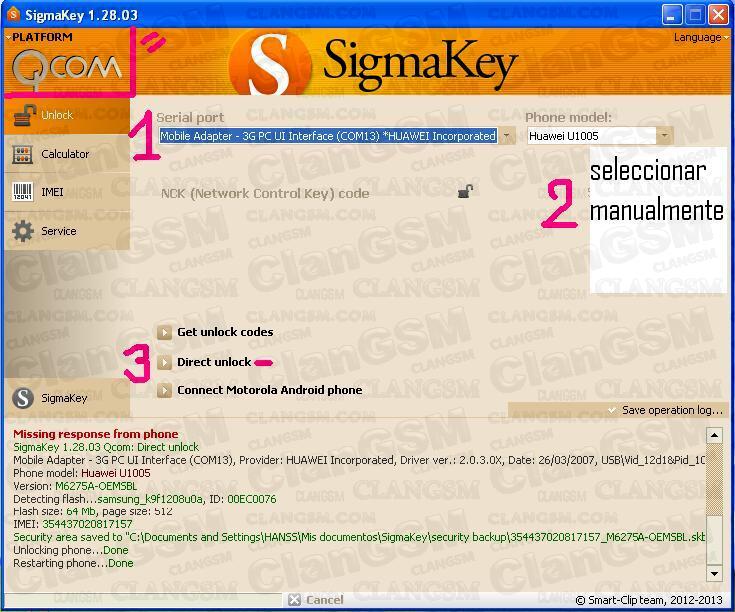Open the Service sidebar tab
Image resolution: width=735 pixels, height=612 pixels.
click(67, 231)
